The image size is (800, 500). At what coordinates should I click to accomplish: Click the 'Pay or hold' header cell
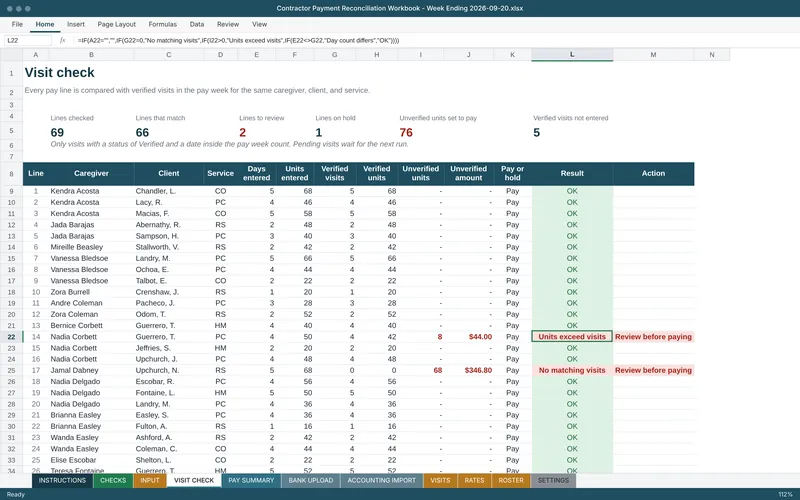pyautogui.click(x=512, y=173)
